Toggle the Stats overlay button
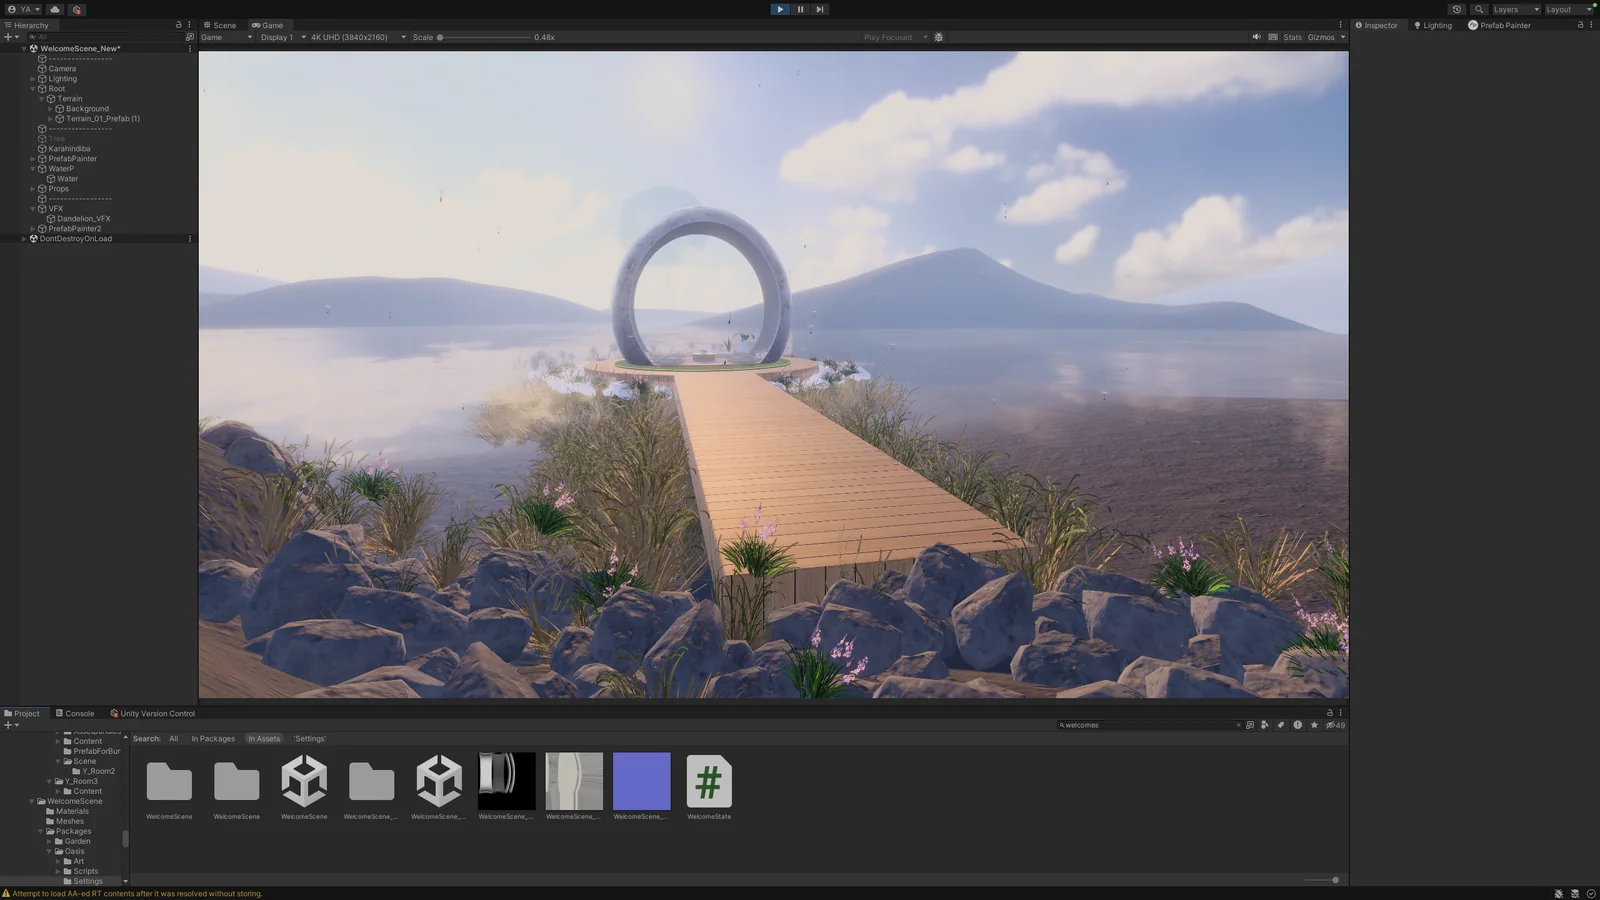 1293,37
